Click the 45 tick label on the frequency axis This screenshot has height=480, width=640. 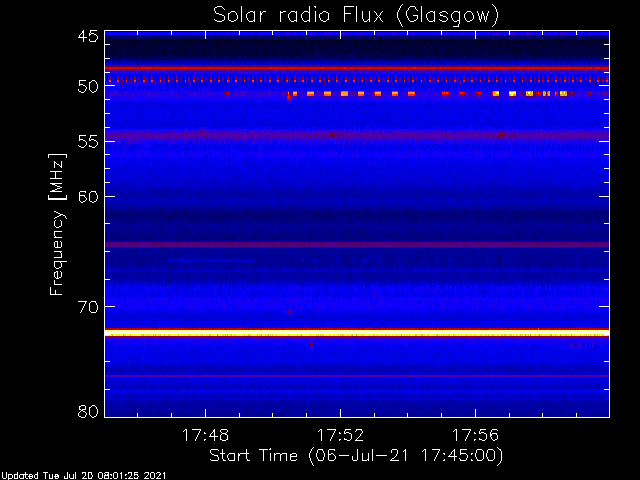tap(88, 36)
